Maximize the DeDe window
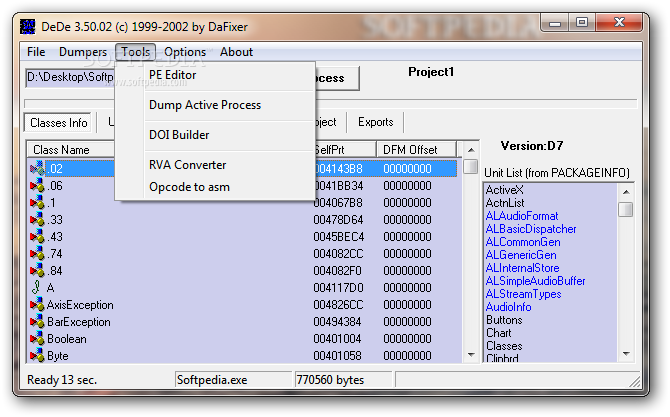The image size is (670, 417). [582, 23]
